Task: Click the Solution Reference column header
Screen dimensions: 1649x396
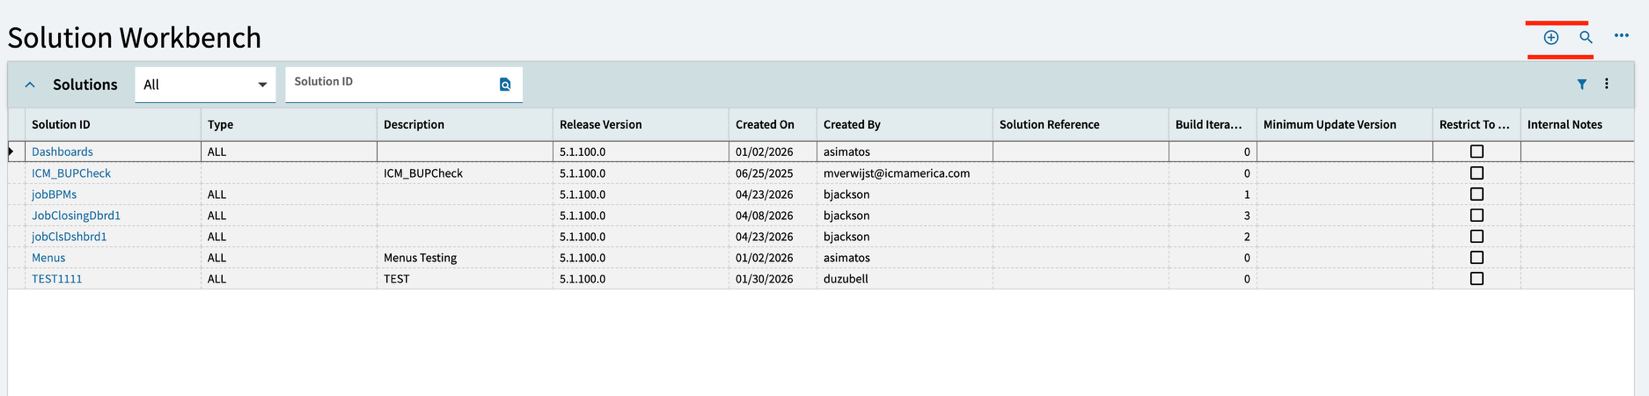Action: [1081, 124]
